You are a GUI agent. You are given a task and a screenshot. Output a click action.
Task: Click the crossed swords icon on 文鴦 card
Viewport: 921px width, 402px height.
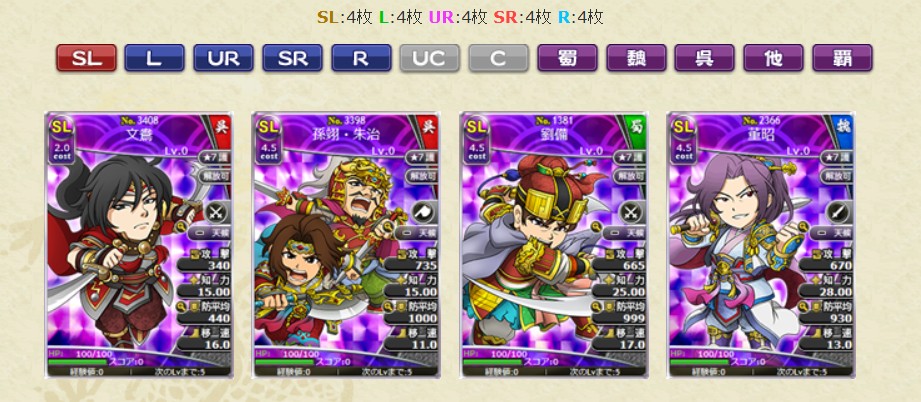point(216,212)
